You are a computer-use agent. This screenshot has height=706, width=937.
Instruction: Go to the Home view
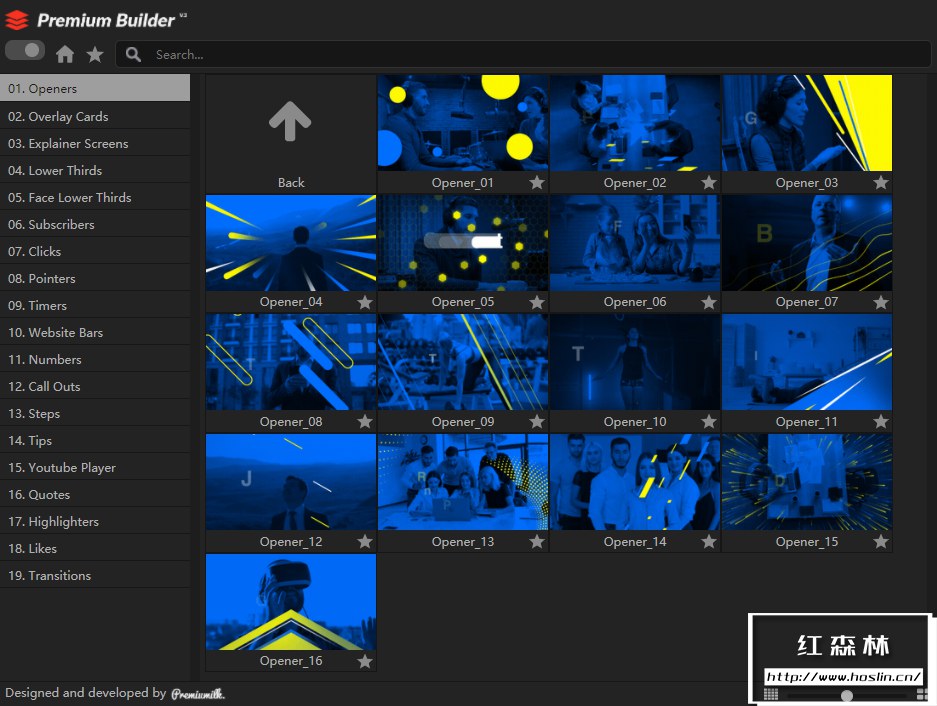(65, 54)
